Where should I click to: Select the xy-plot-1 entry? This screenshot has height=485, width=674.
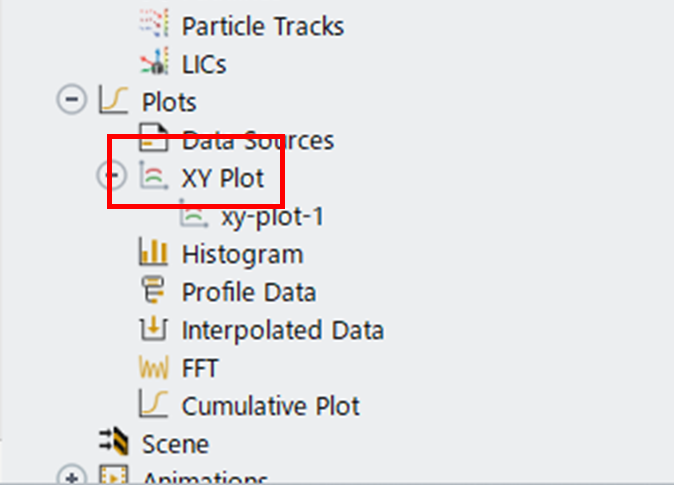[x=272, y=216]
